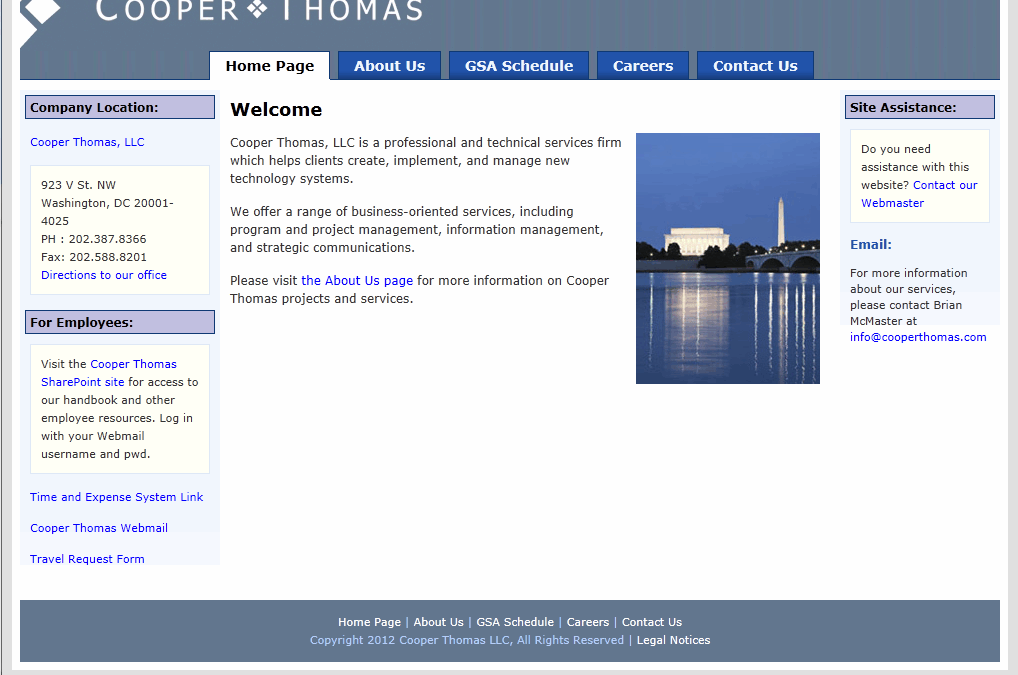Click the For Employees heading
The height and width of the screenshot is (675, 1018).
point(120,322)
